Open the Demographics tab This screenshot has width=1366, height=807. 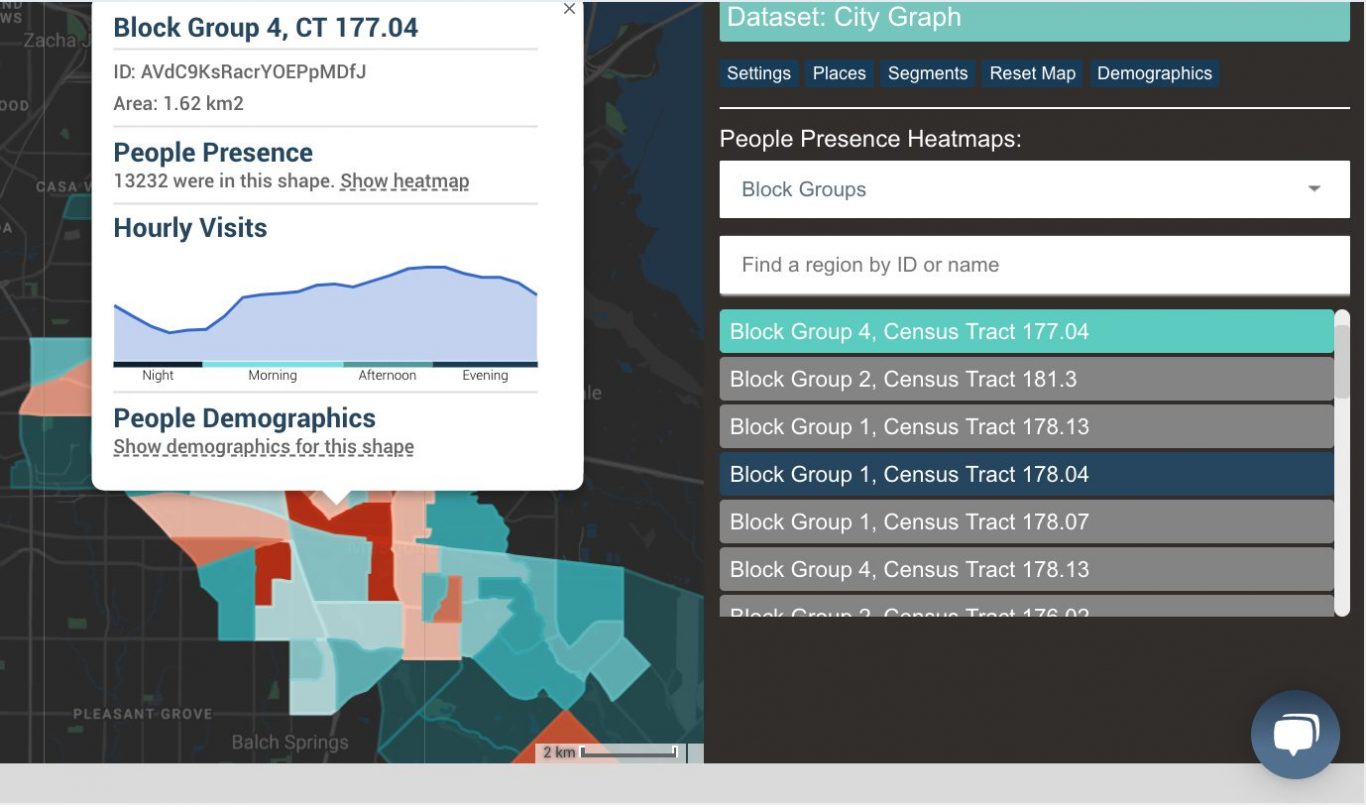click(1154, 73)
